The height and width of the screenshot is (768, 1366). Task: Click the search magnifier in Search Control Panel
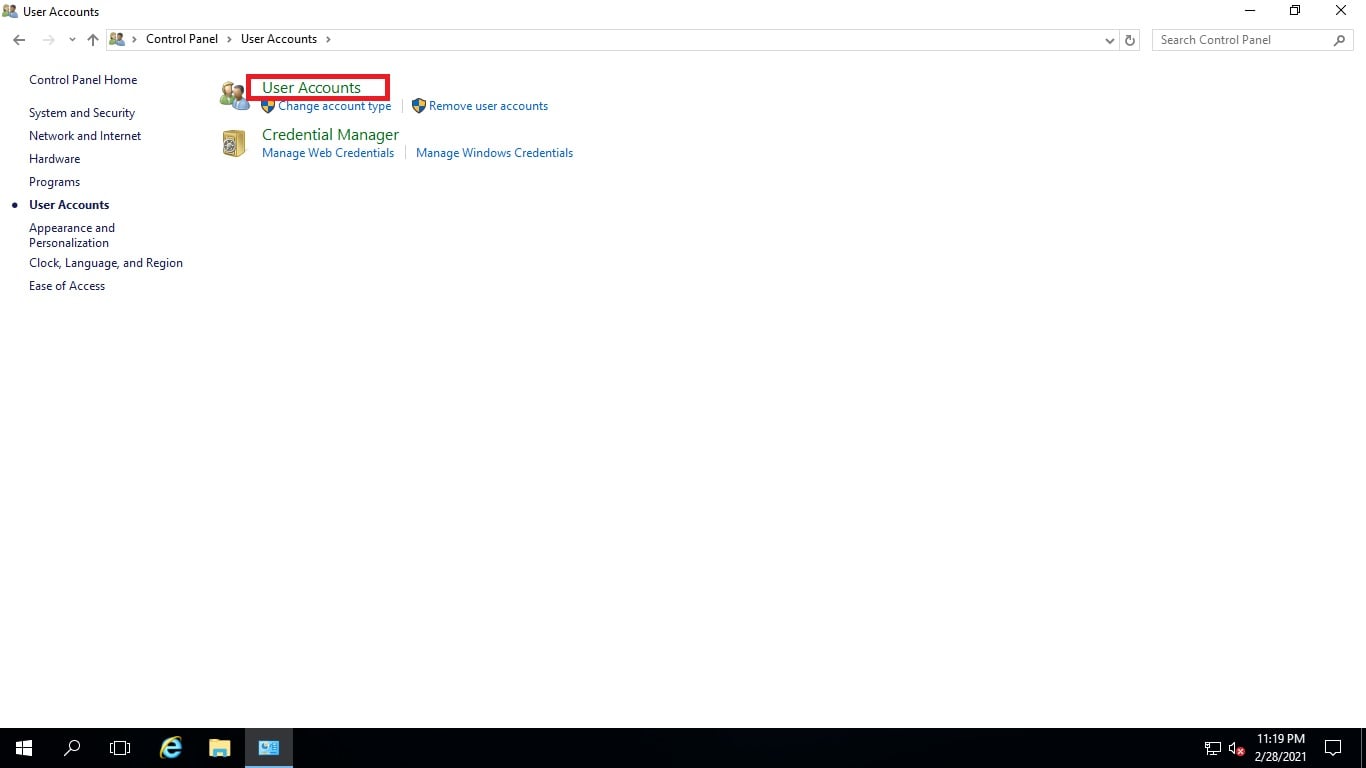(1340, 40)
